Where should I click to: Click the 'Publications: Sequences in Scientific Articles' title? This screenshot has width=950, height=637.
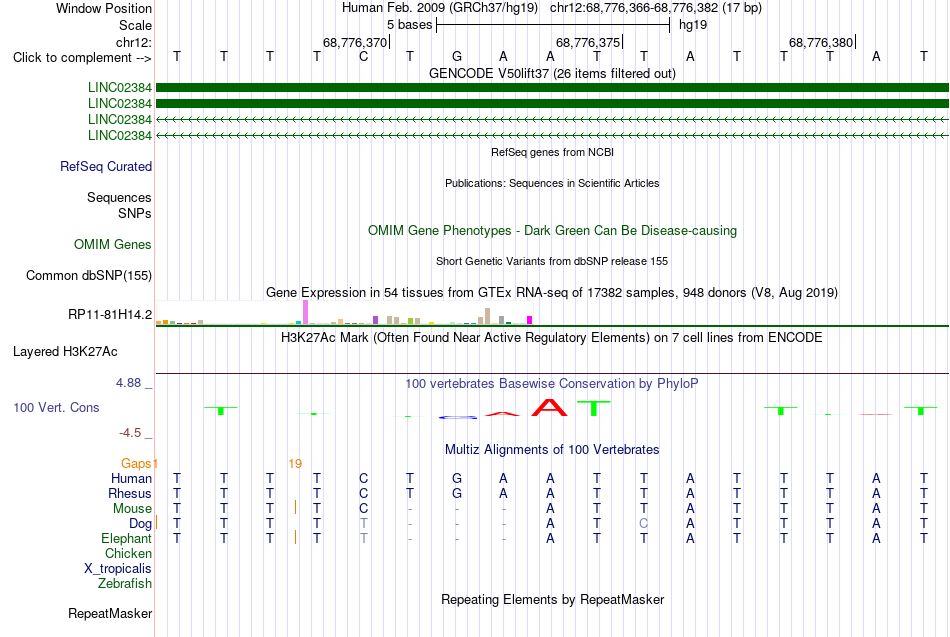(x=552, y=183)
